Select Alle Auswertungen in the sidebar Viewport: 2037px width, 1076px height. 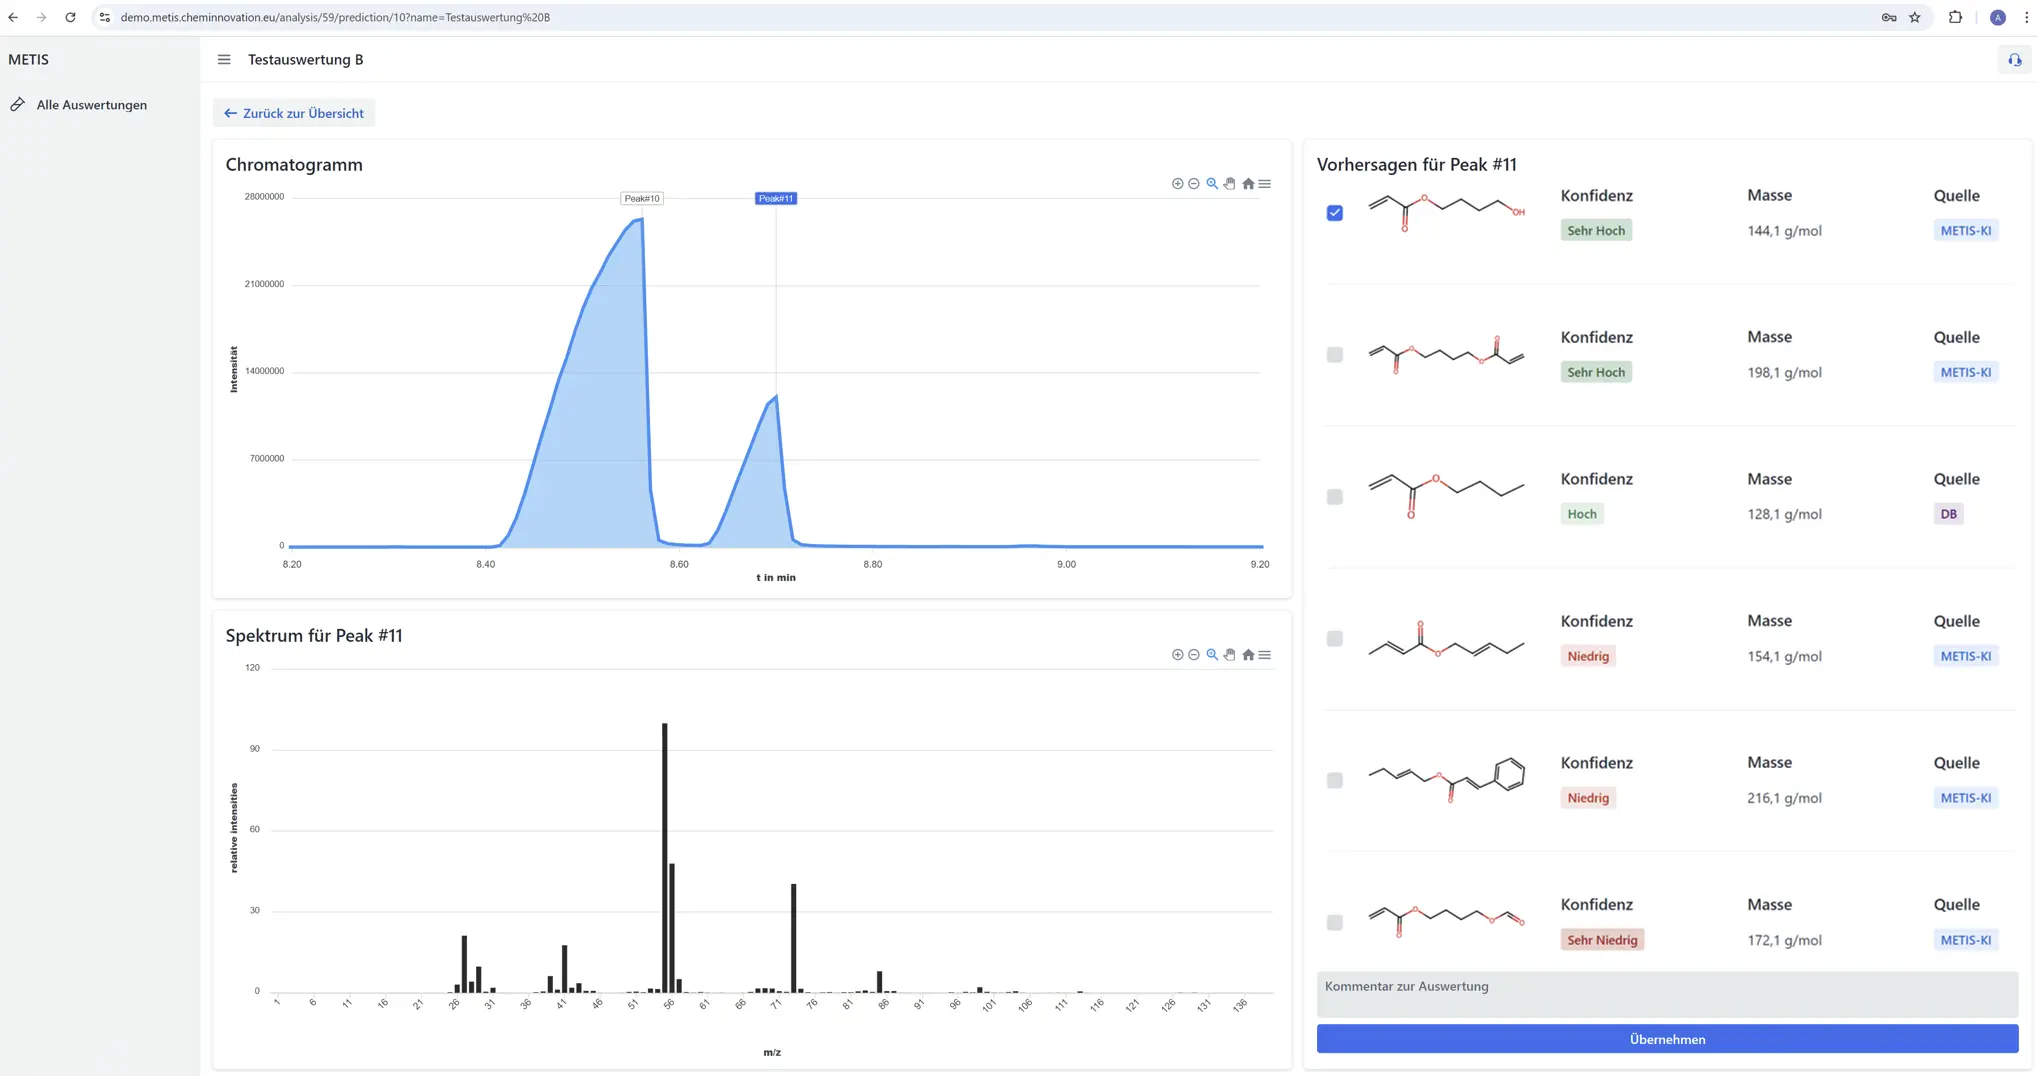(x=91, y=104)
